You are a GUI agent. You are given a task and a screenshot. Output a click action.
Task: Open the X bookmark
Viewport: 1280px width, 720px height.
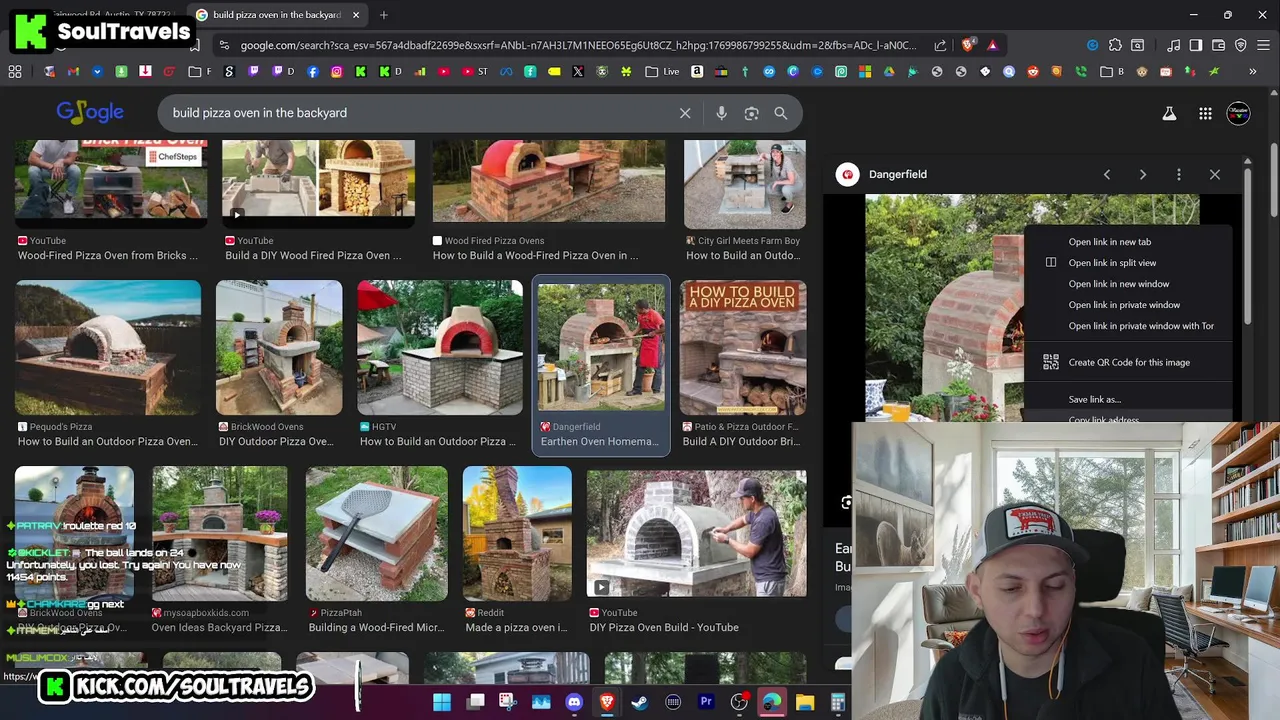pos(578,71)
